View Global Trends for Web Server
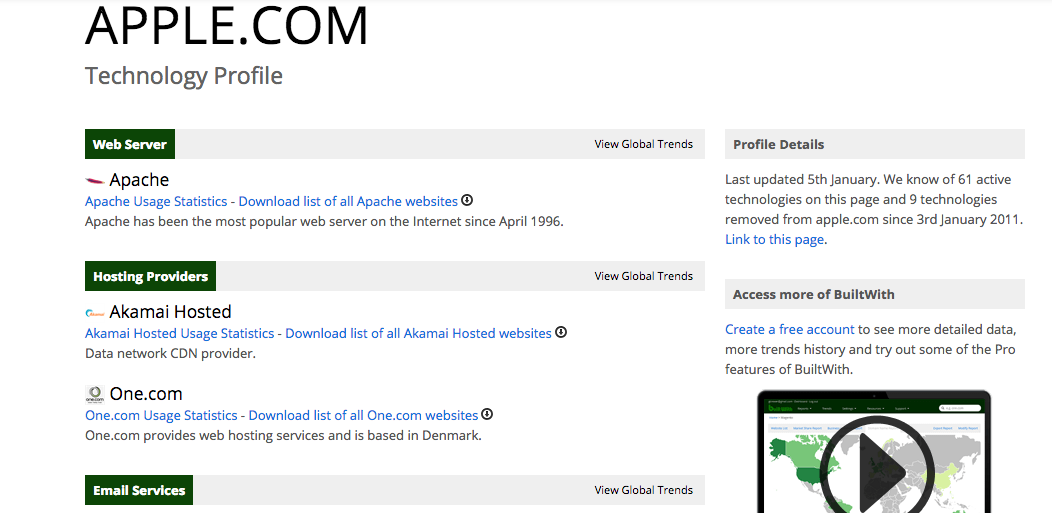This screenshot has height=513, width=1052. (x=643, y=144)
